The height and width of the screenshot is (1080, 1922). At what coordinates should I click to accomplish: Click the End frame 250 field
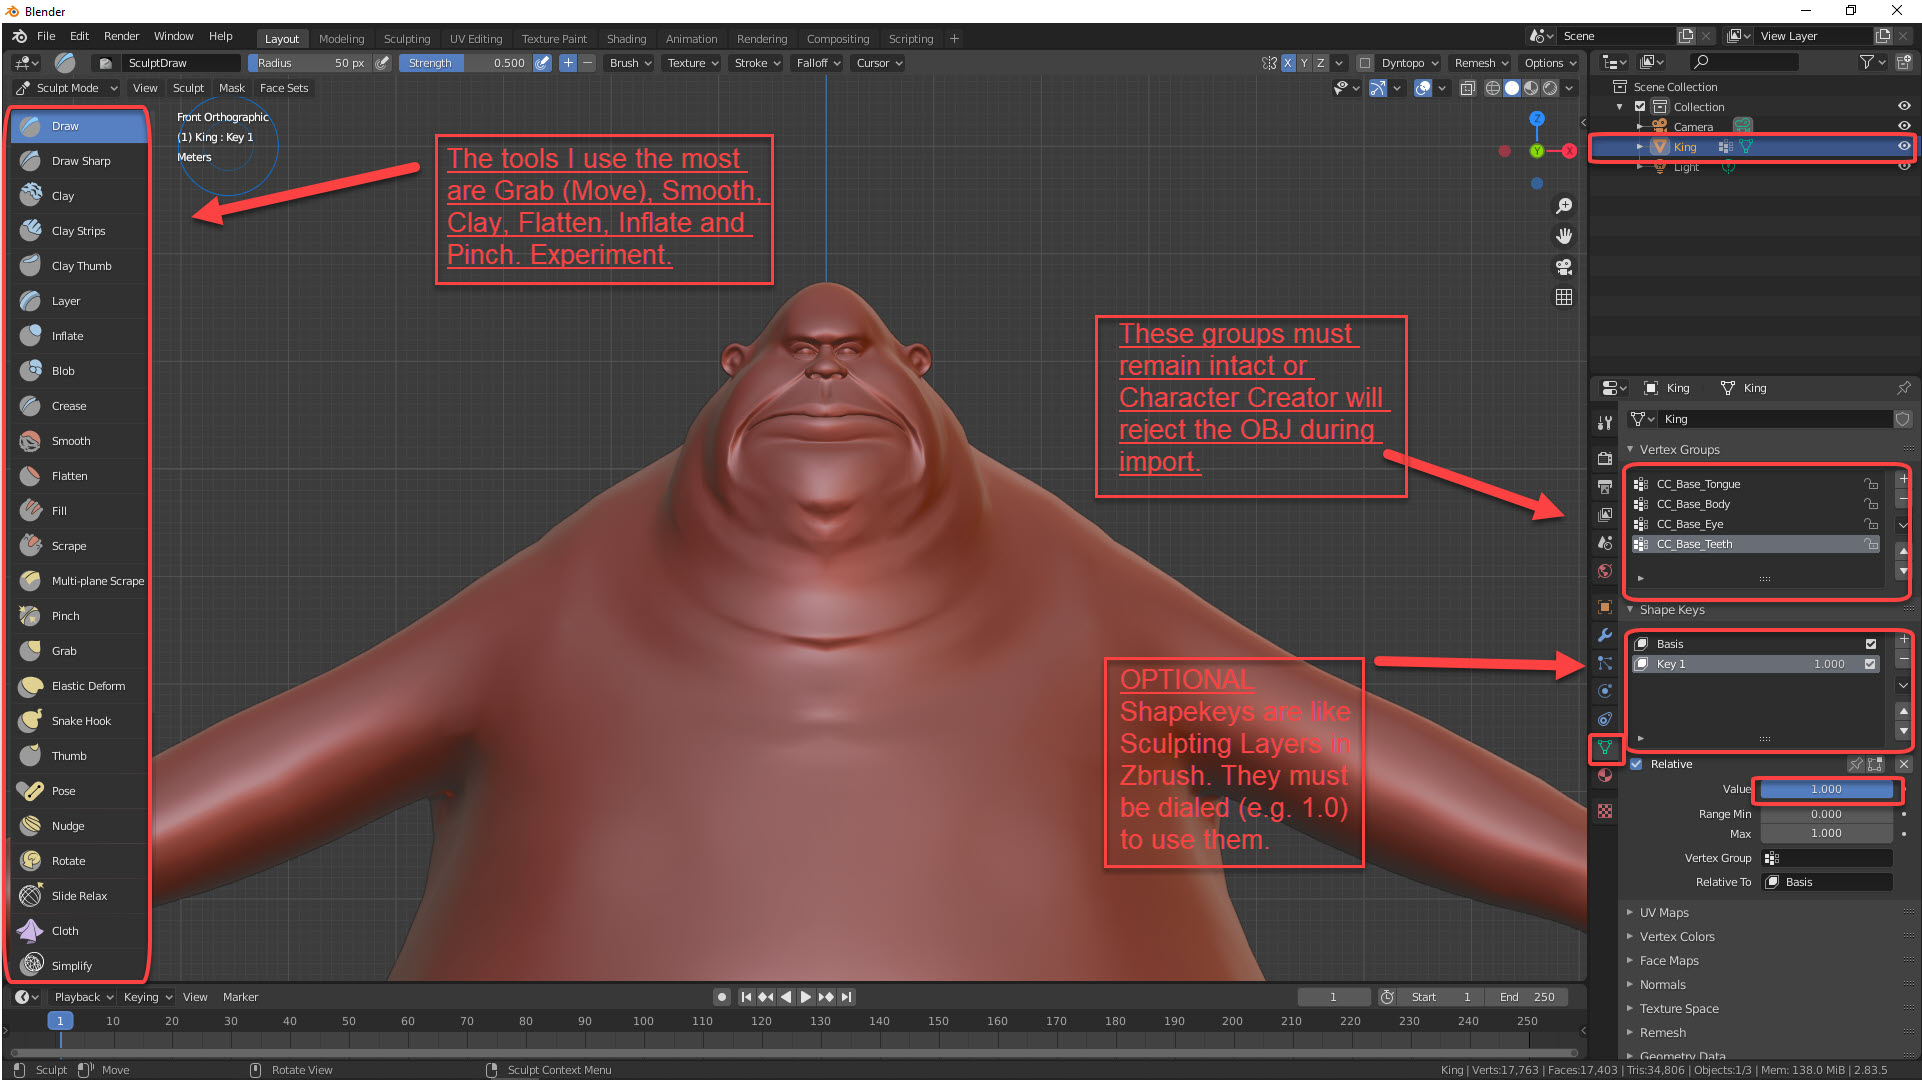pos(1527,997)
